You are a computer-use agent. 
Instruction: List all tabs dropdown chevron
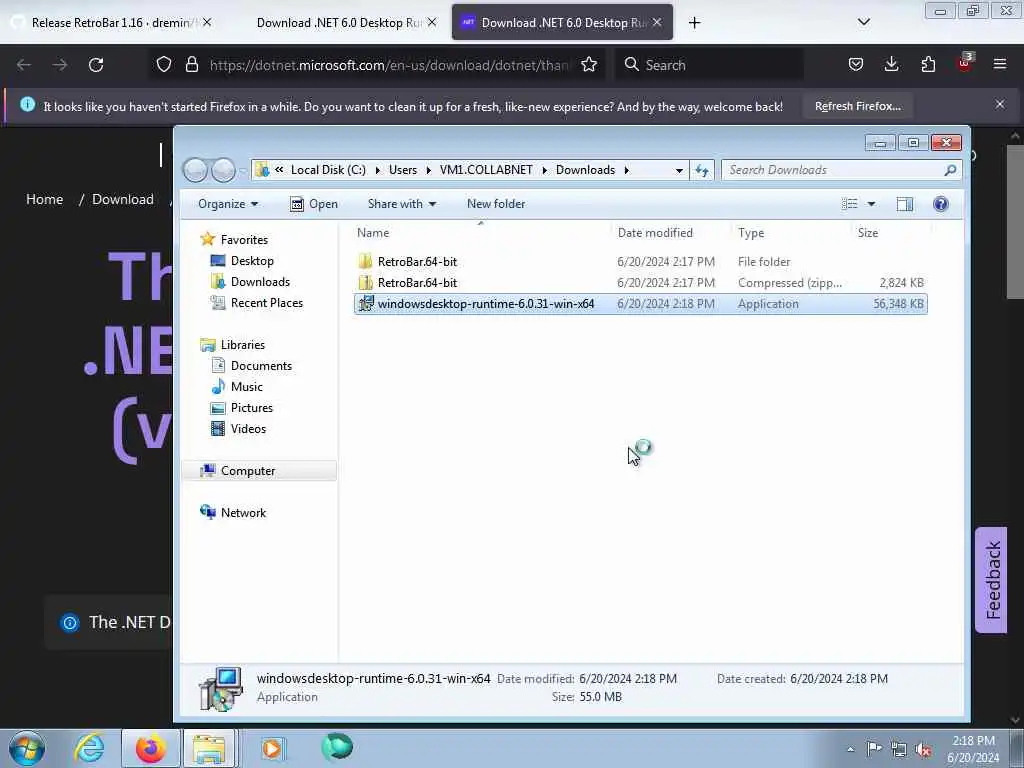tap(863, 22)
